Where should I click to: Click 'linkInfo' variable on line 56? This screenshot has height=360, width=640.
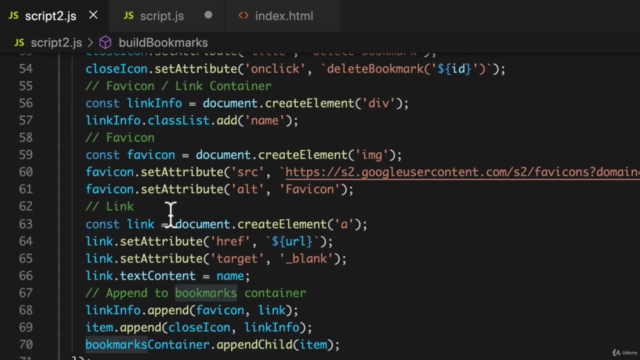click(154, 103)
